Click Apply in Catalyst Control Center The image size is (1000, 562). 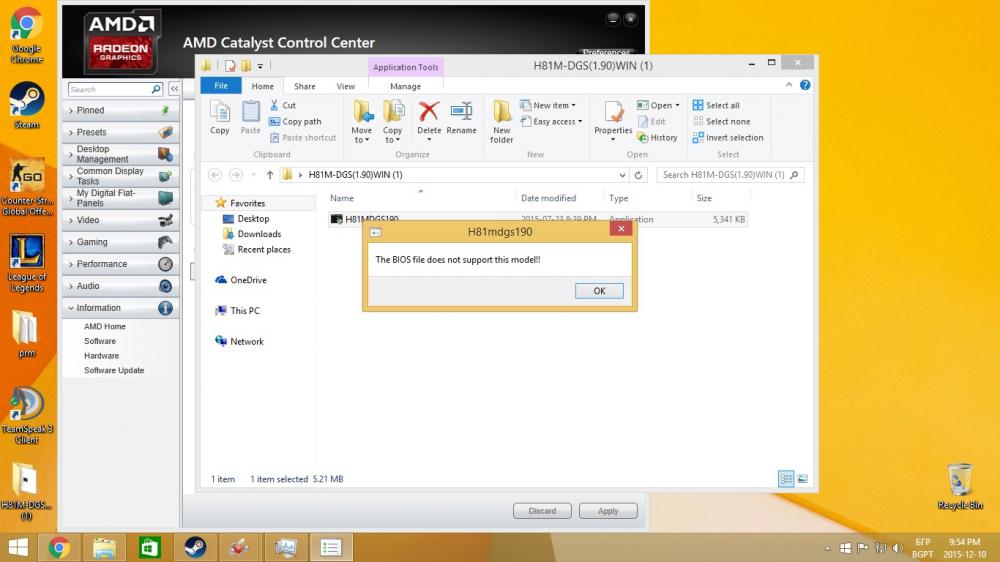pyautogui.click(x=608, y=511)
